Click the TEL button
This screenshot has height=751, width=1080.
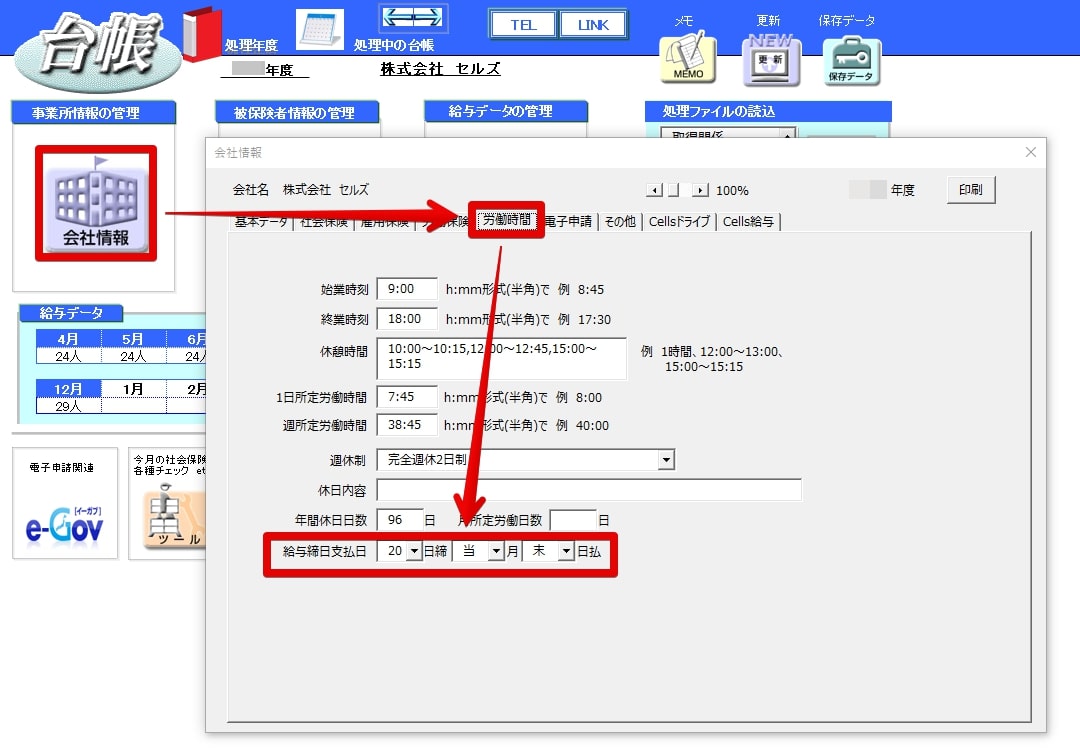tap(523, 25)
